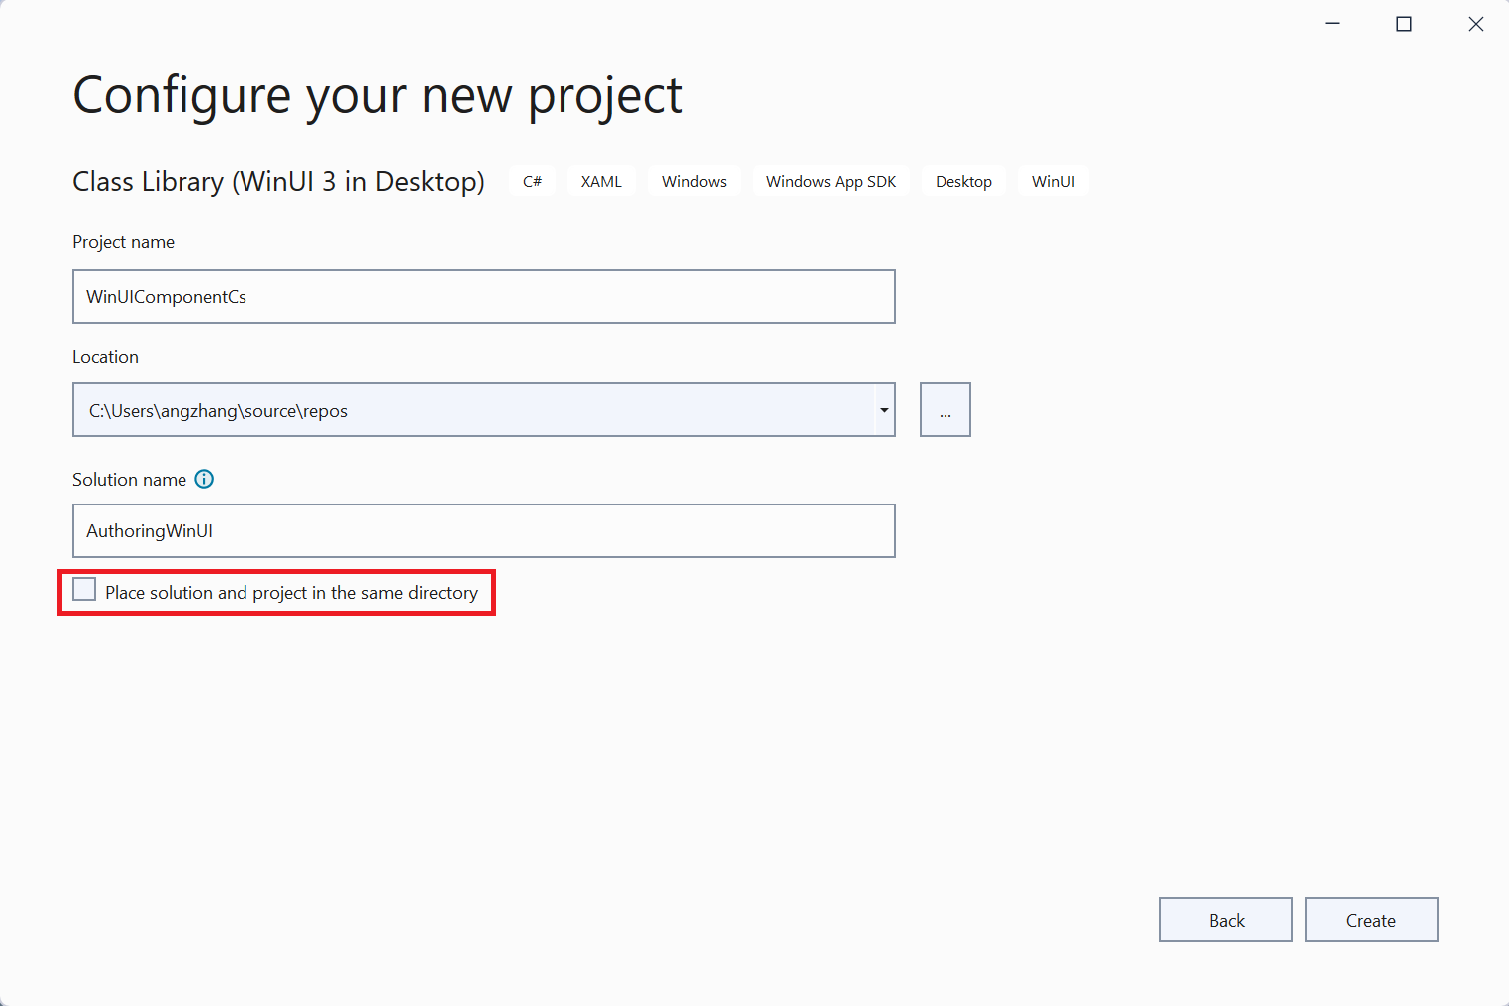Go back using the Back button
The width and height of the screenshot is (1509, 1006).
1225,919
